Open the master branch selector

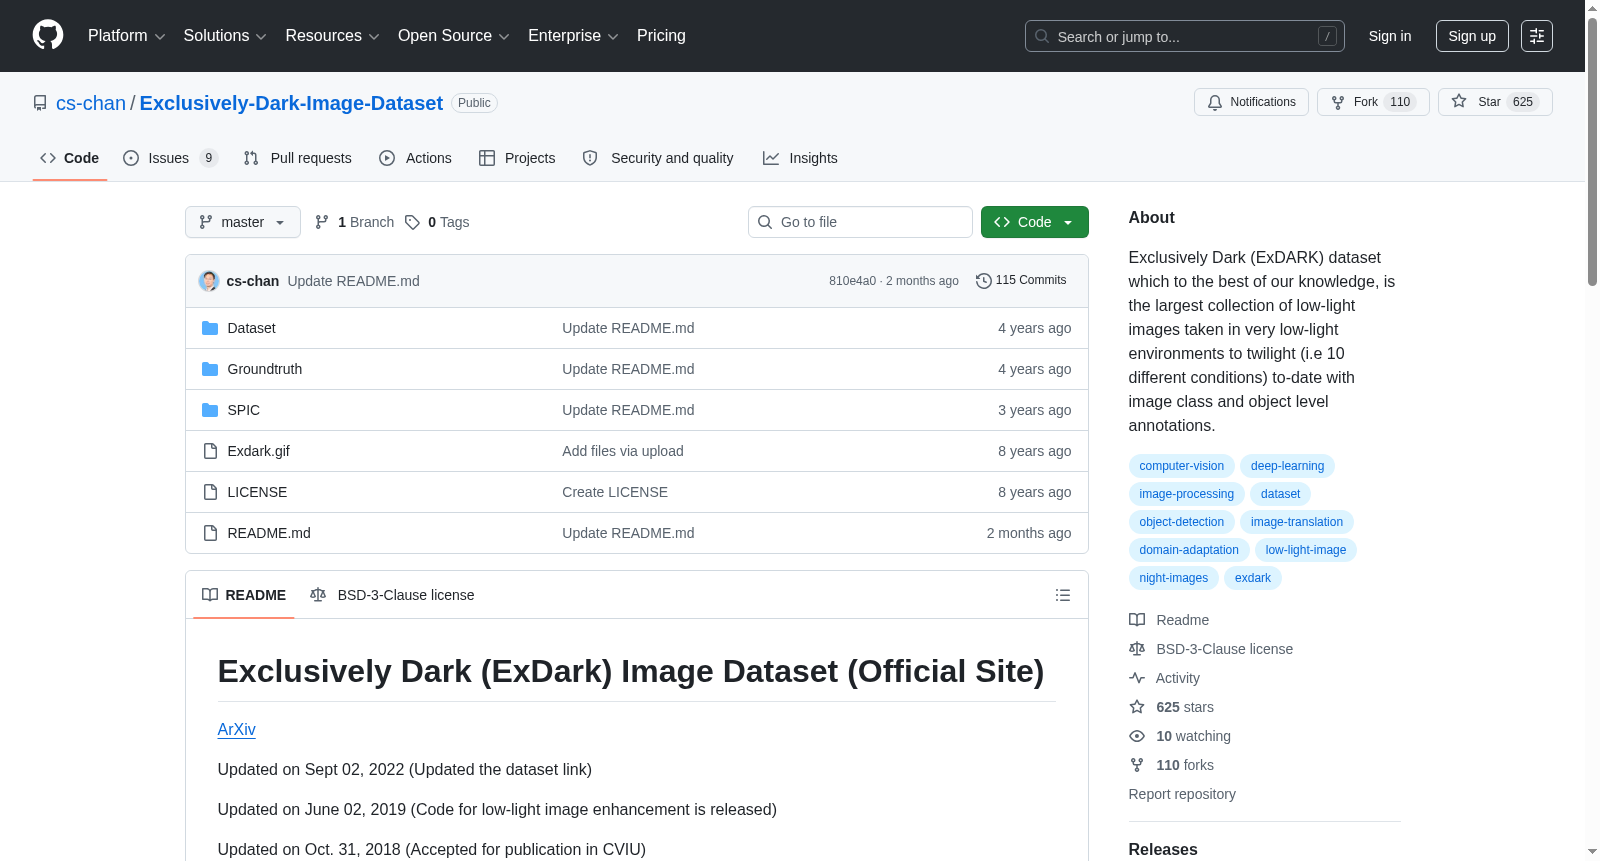click(x=243, y=222)
